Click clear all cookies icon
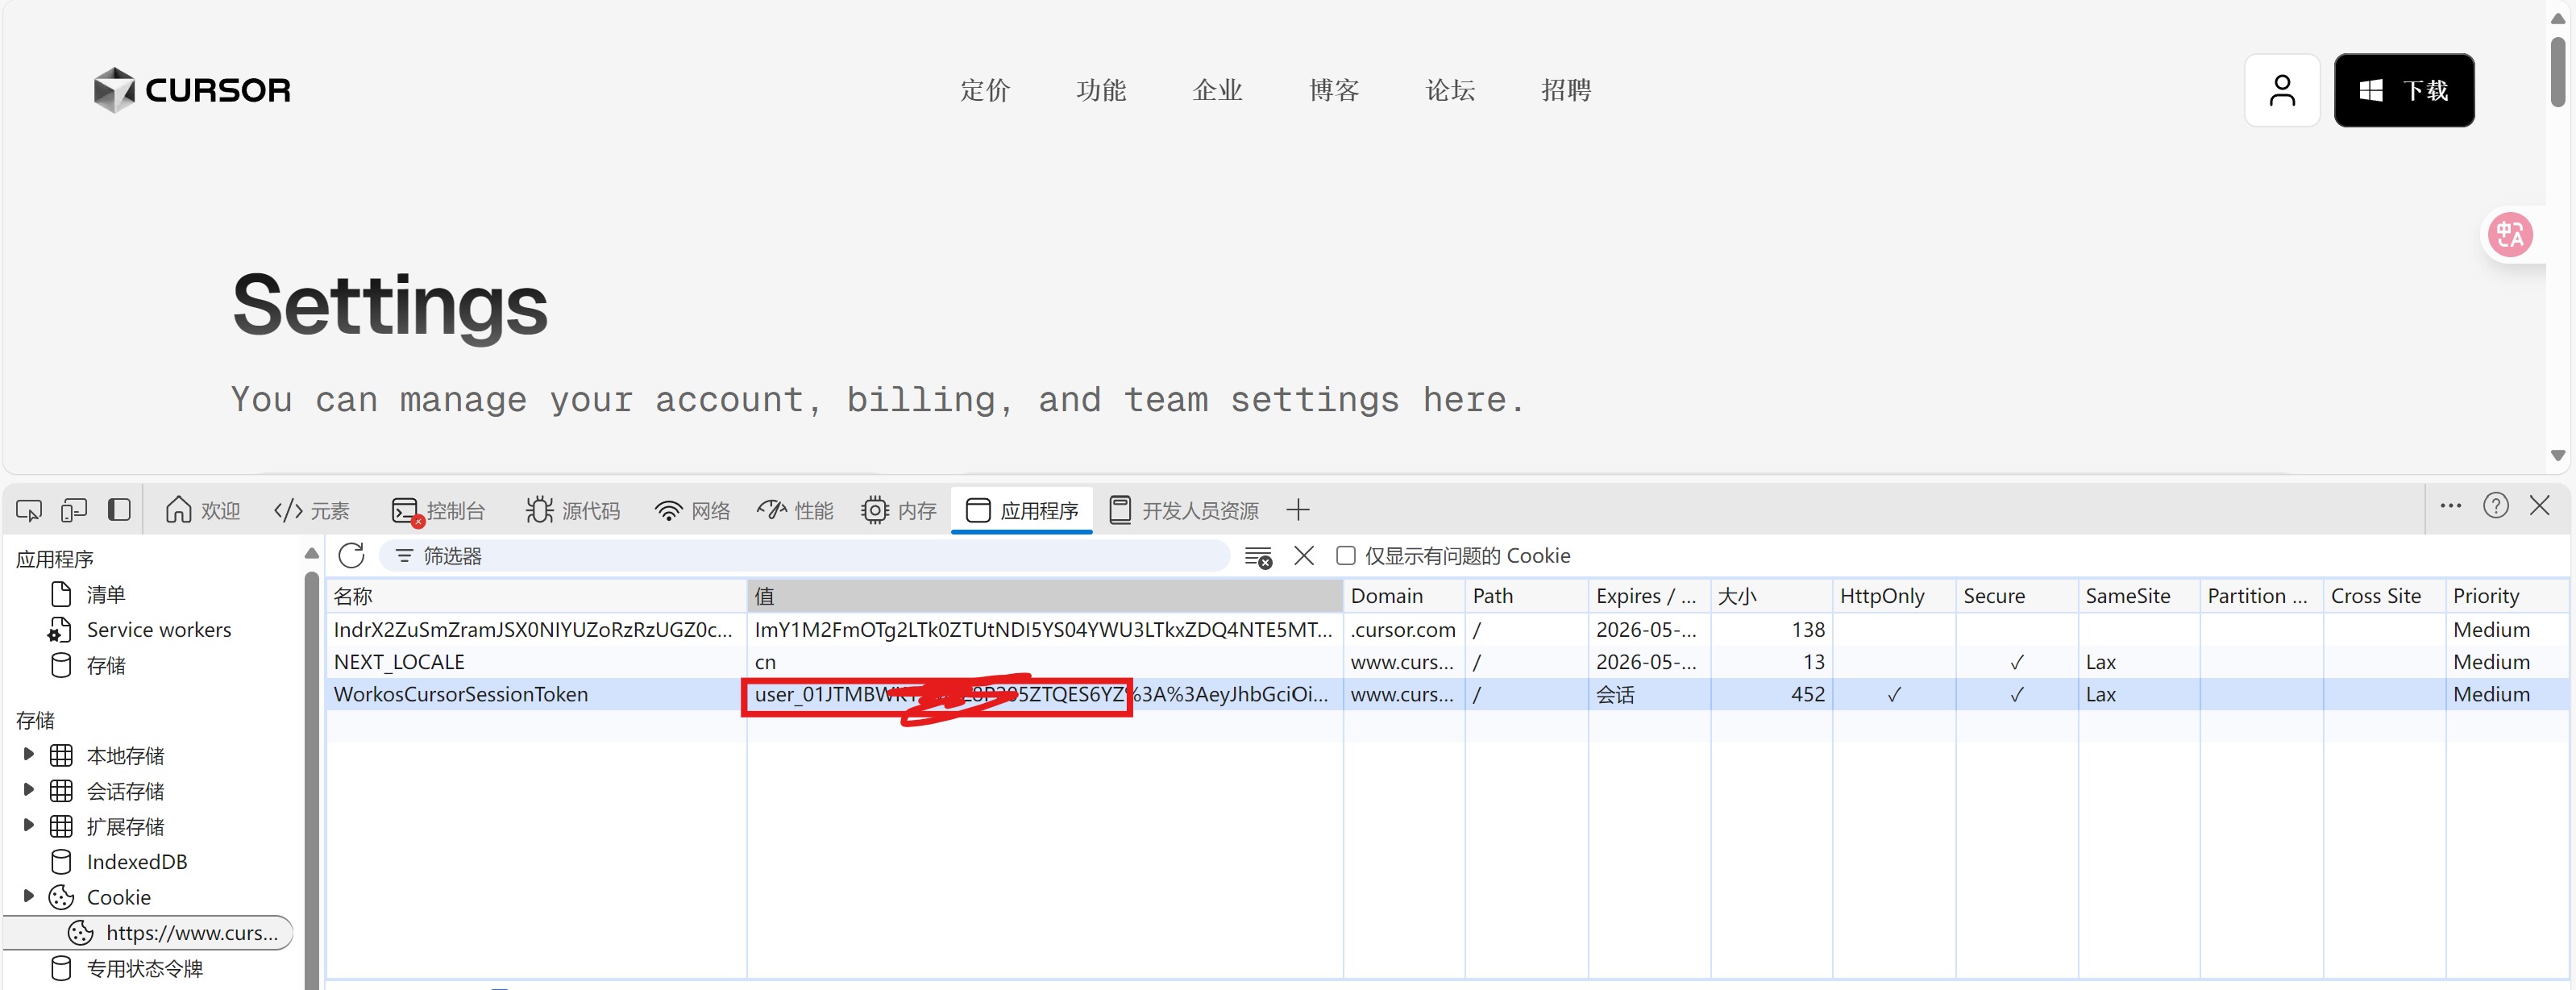 [x=1258, y=557]
